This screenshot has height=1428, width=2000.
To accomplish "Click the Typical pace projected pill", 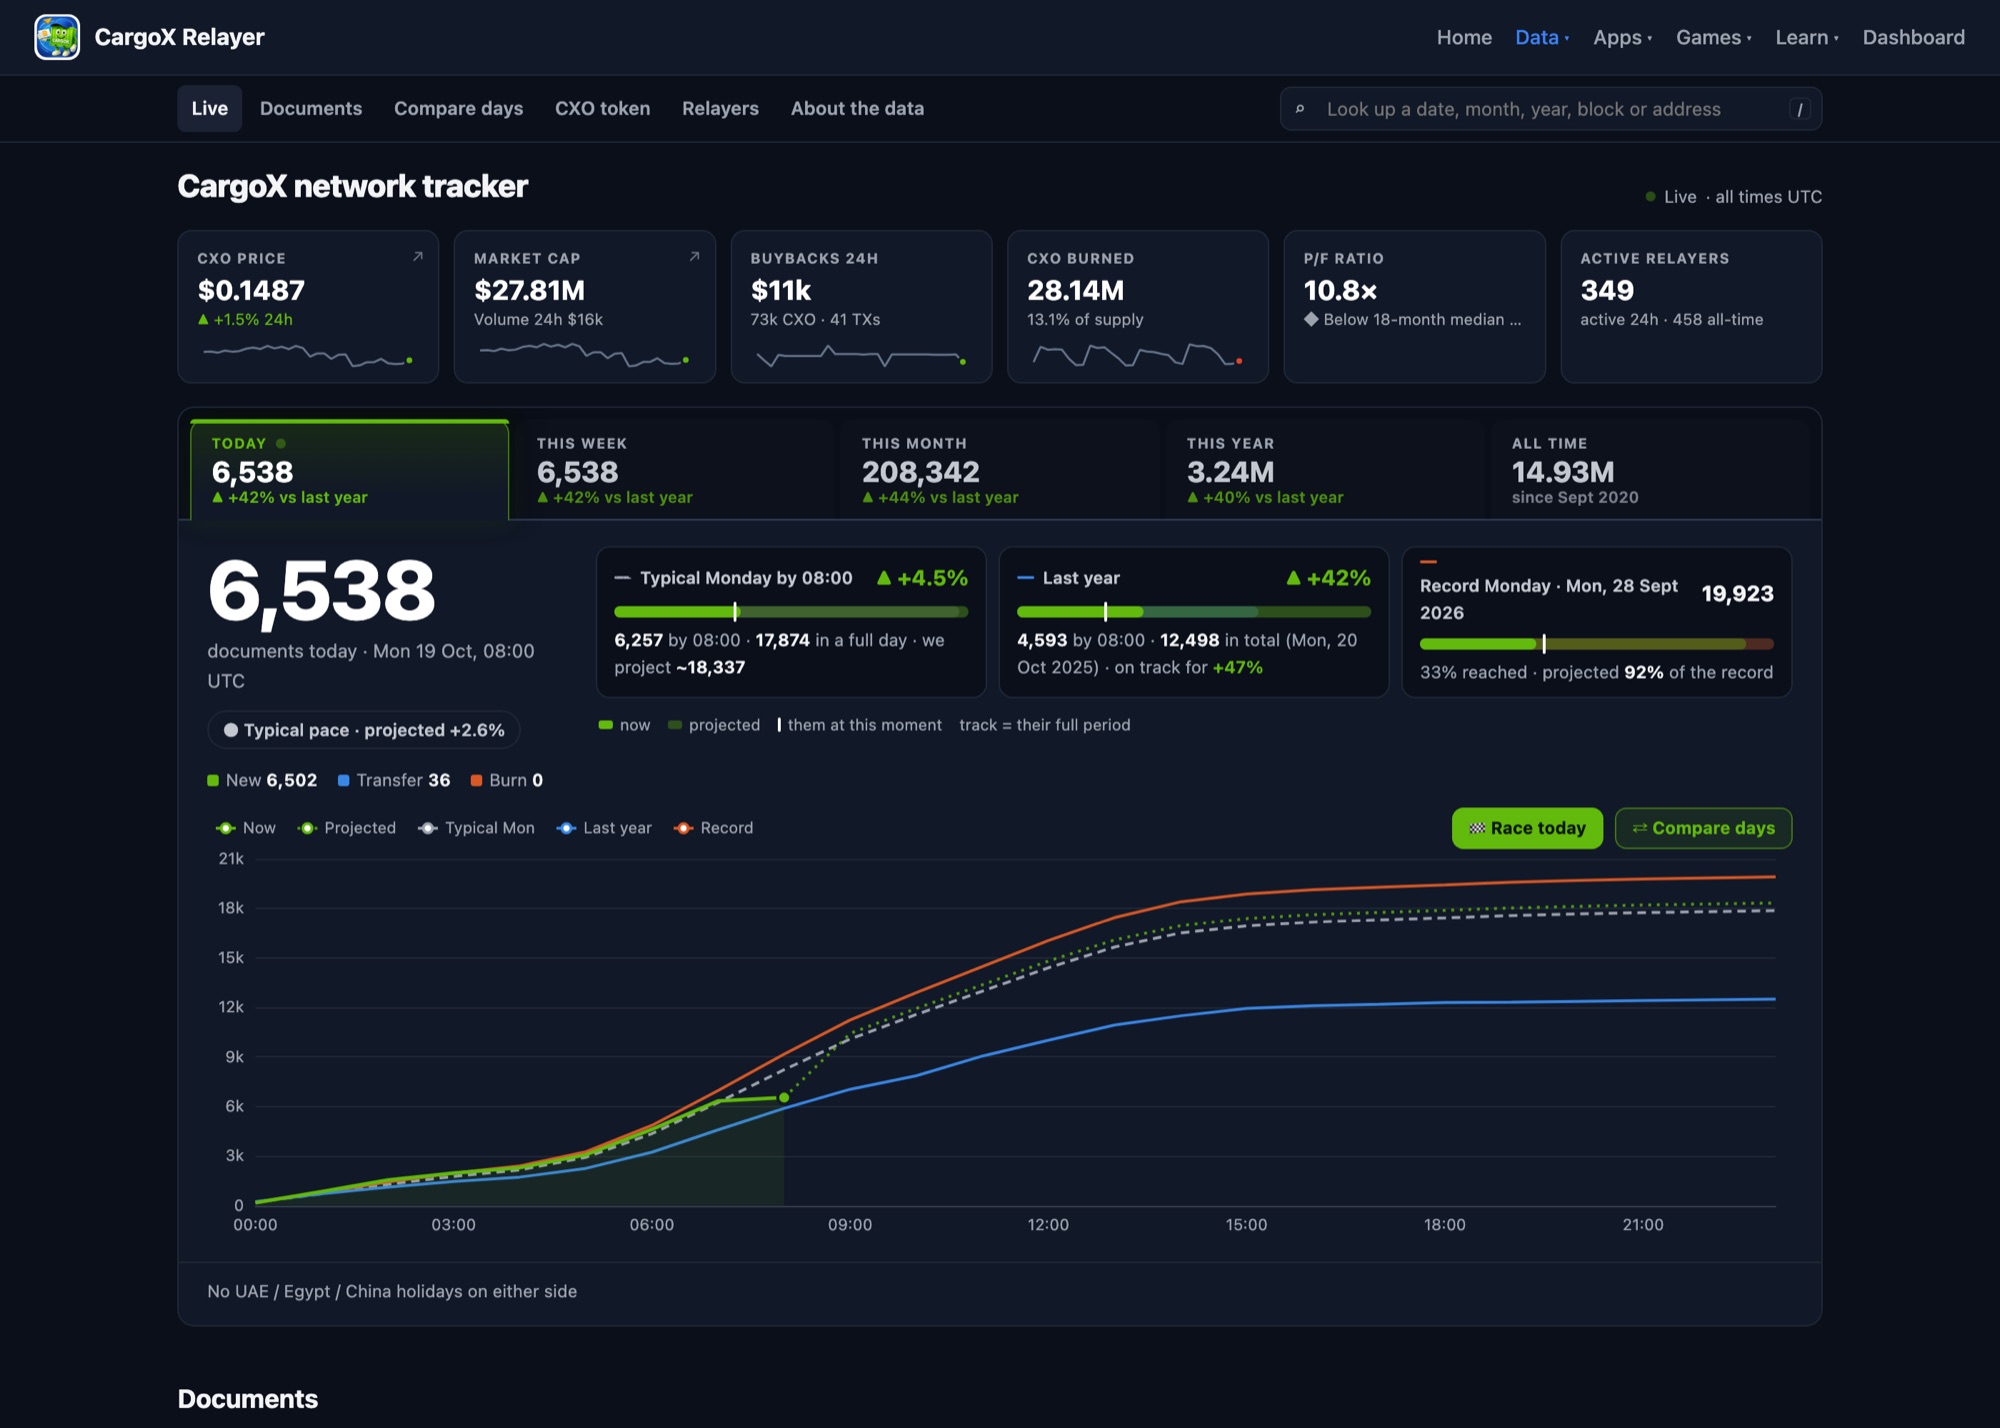I will click(x=364, y=730).
